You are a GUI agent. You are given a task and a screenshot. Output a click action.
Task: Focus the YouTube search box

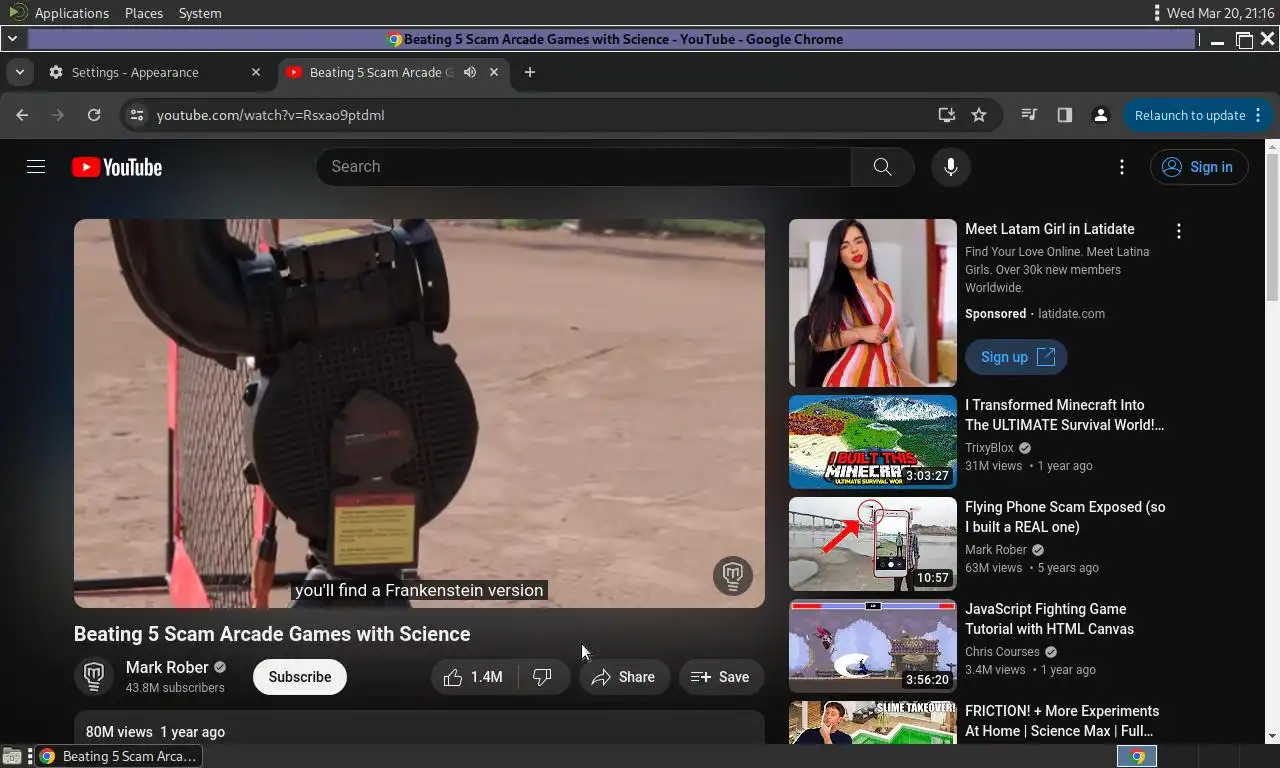tap(584, 167)
